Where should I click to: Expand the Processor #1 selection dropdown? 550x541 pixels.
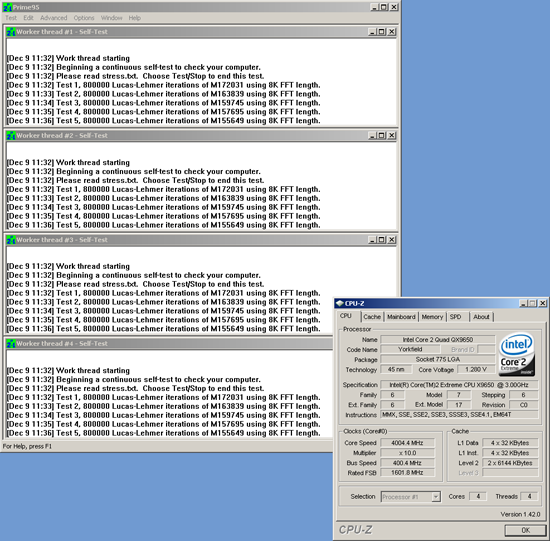tap(436, 497)
